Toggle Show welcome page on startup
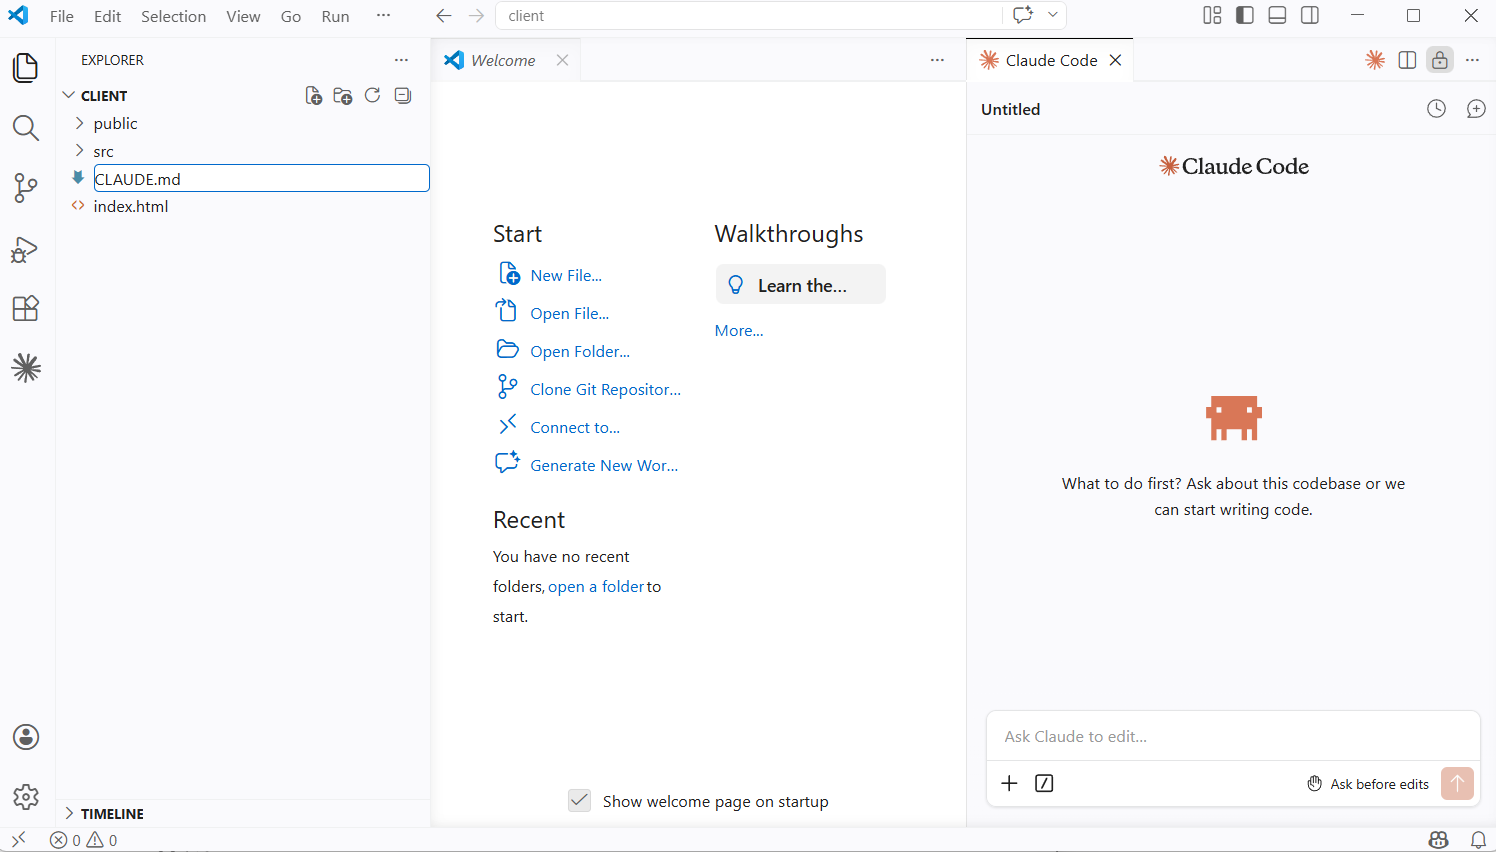1496x852 pixels. pos(579,800)
